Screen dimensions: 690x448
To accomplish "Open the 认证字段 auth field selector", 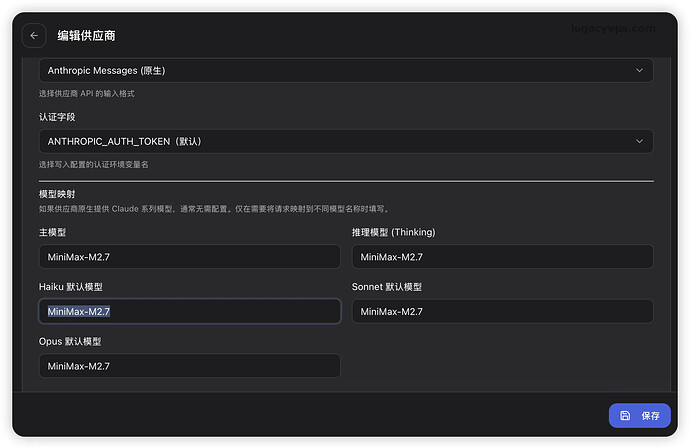I will click(x=346, y=141).
